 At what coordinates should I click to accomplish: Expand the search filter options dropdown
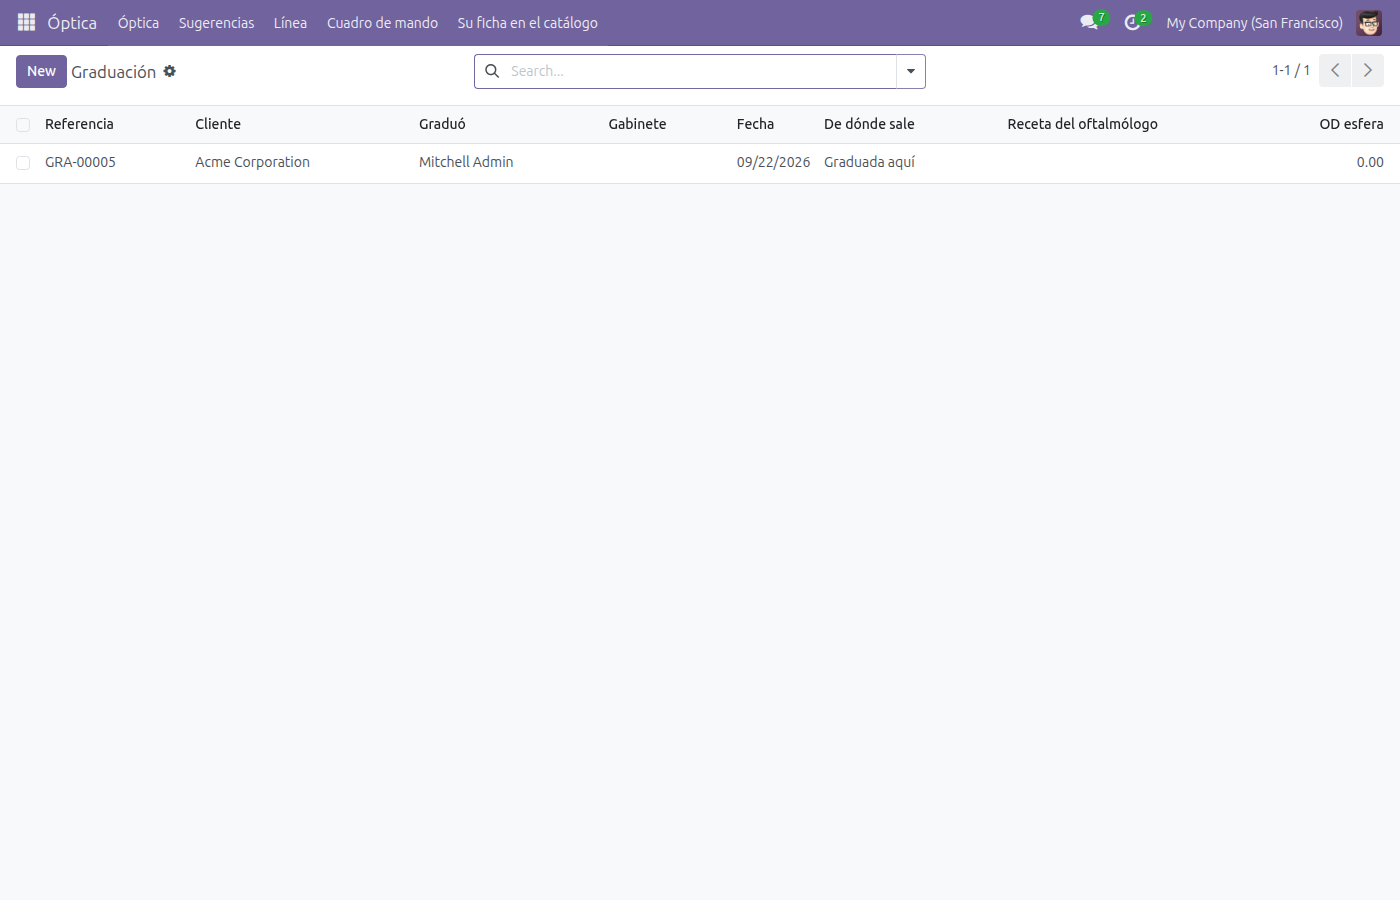(x=911, y=71)
